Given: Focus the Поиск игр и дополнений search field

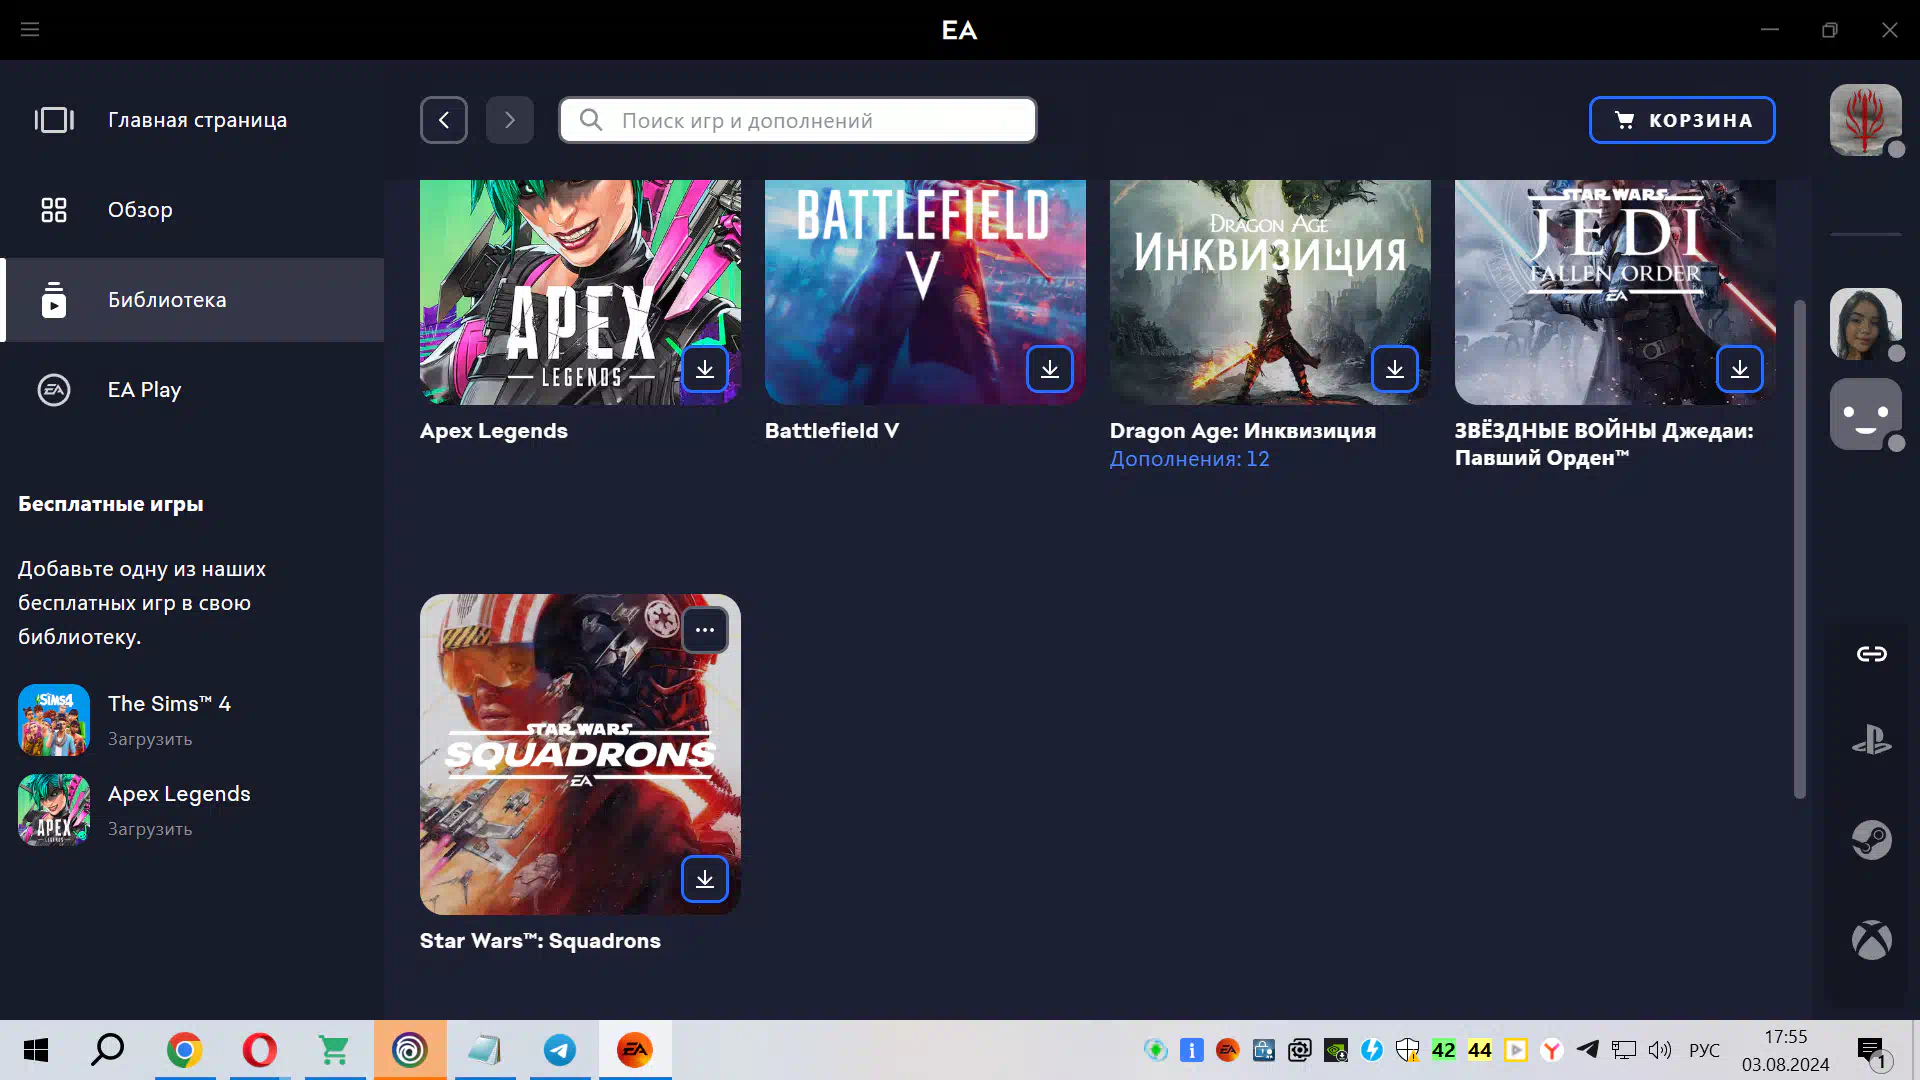Looking at the screenshot, I should [x=798, y=120].
